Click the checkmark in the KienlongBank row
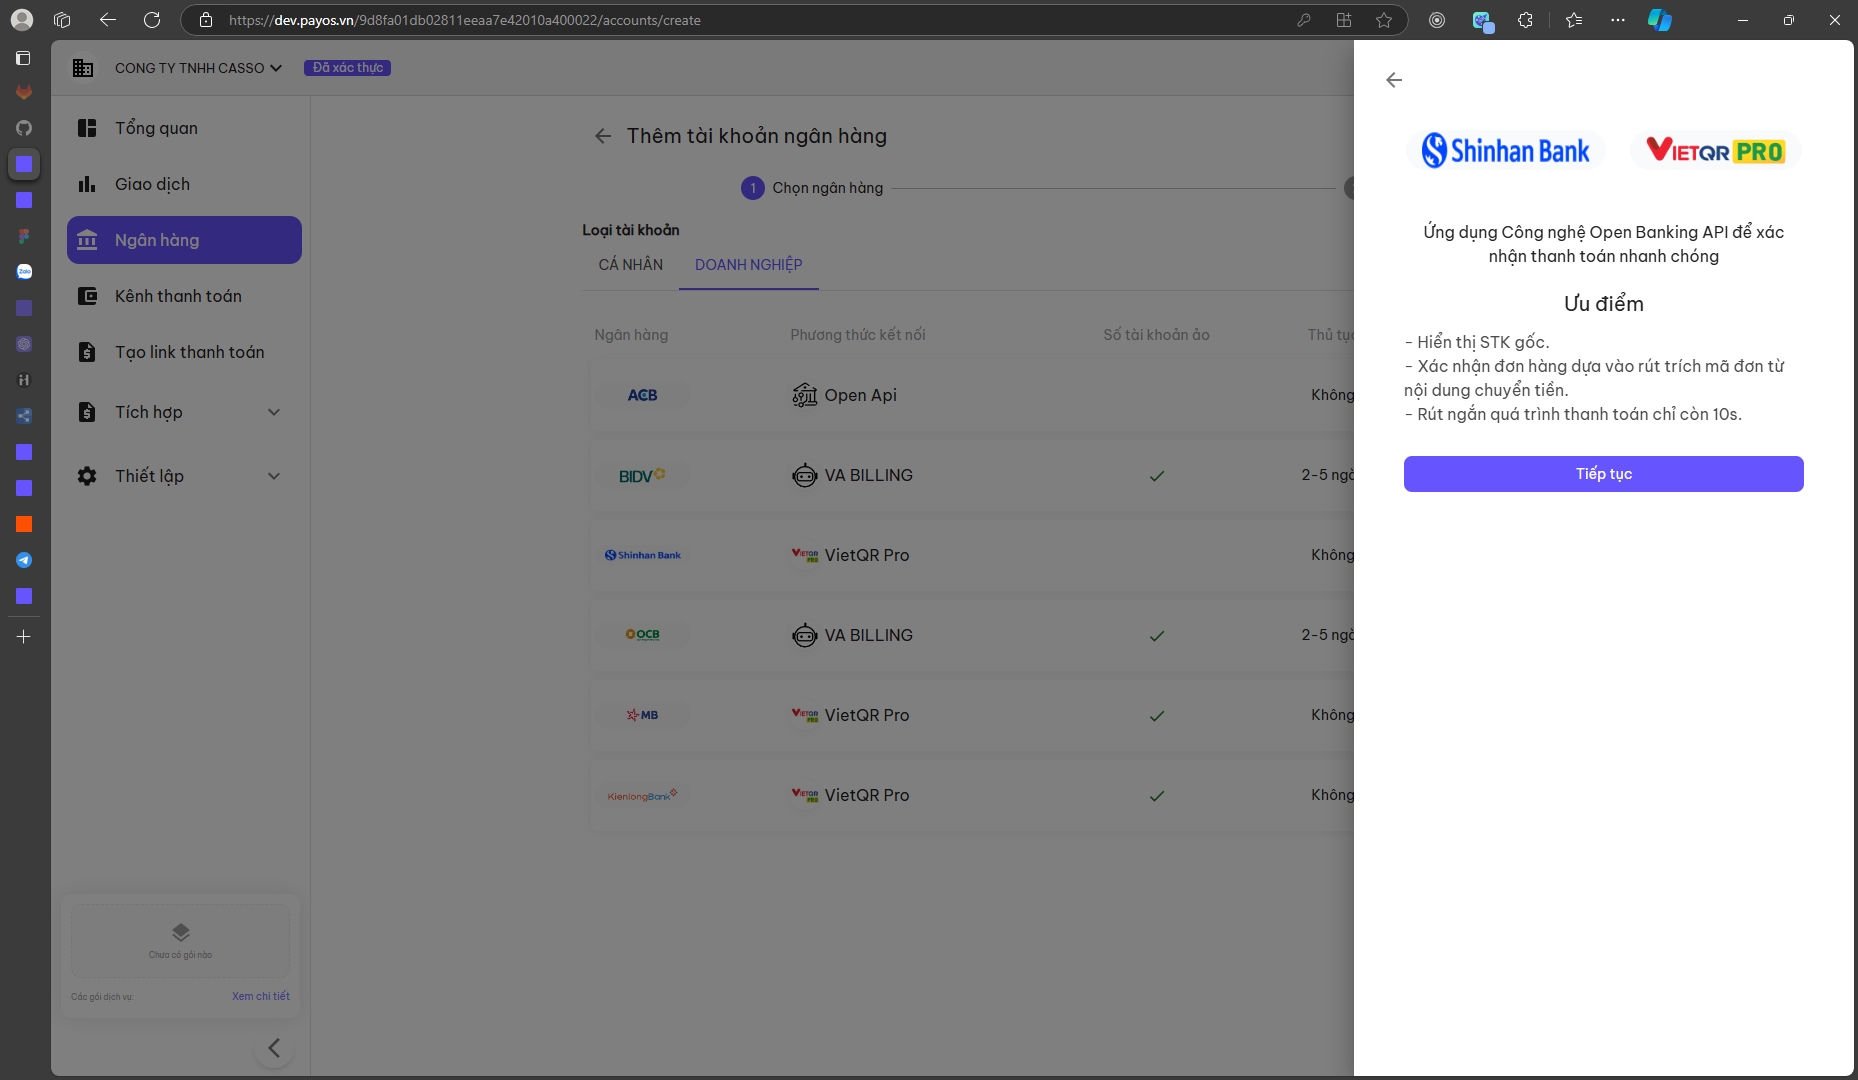 coord(1157,796)
